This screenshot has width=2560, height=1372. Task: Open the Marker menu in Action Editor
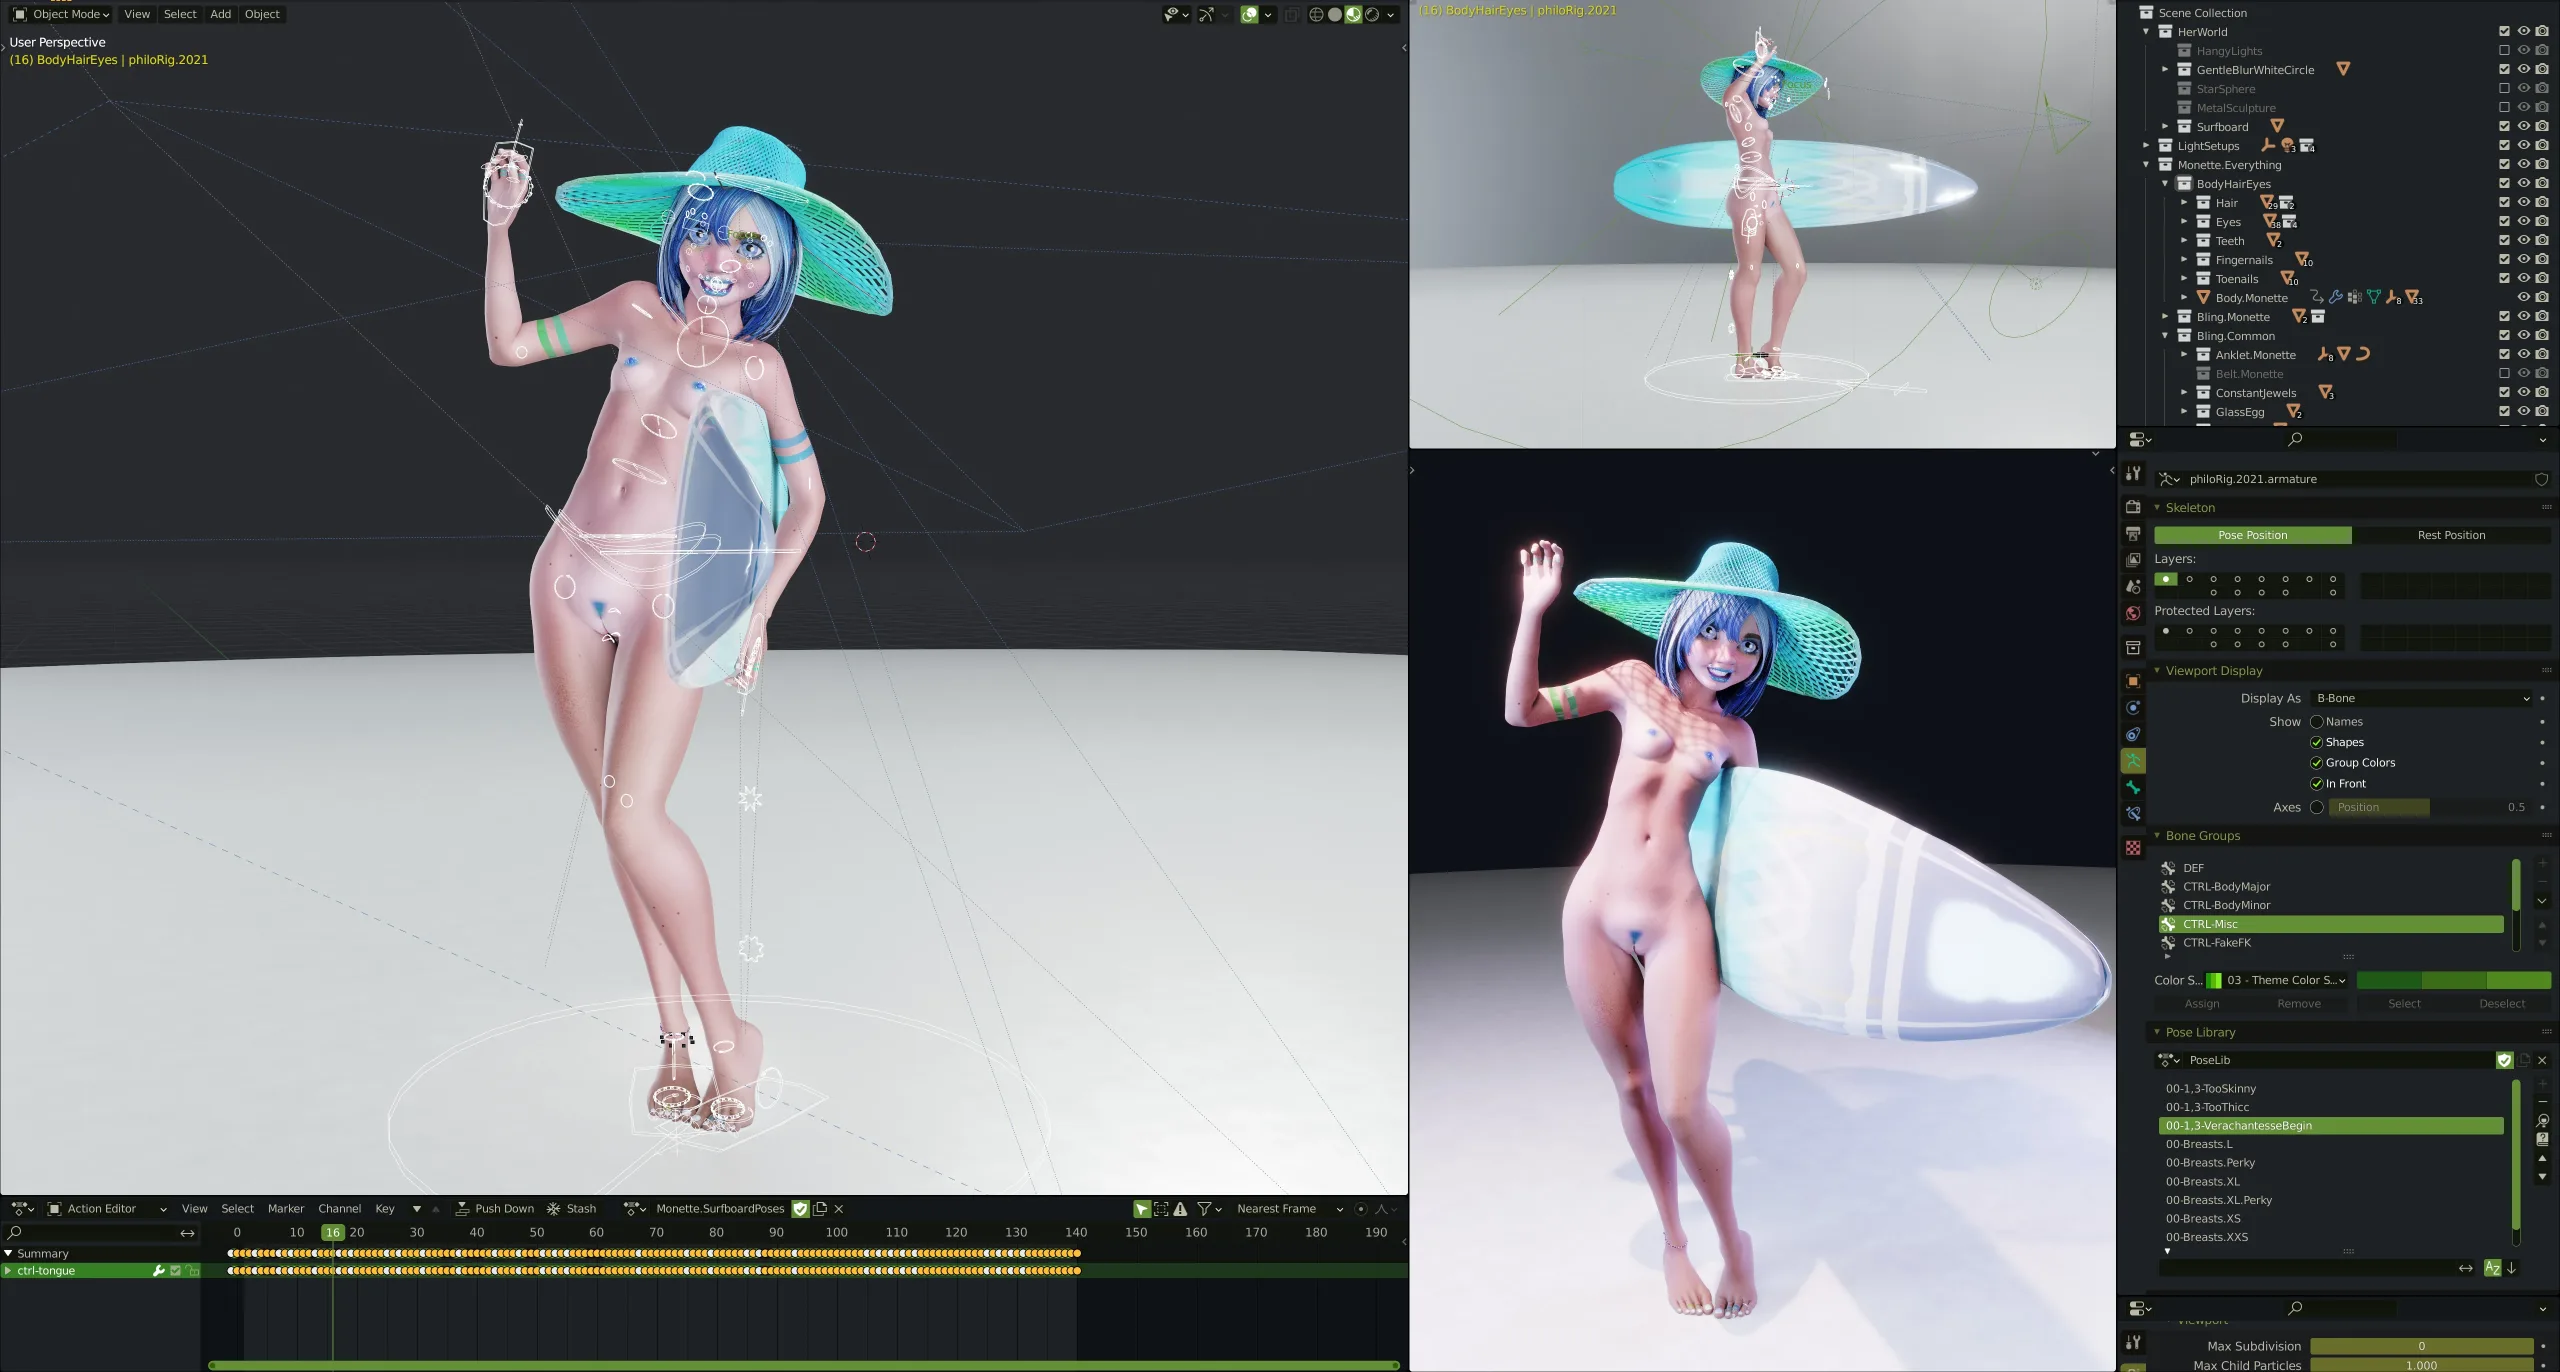pyautogui.click(x=285, y=1209)
